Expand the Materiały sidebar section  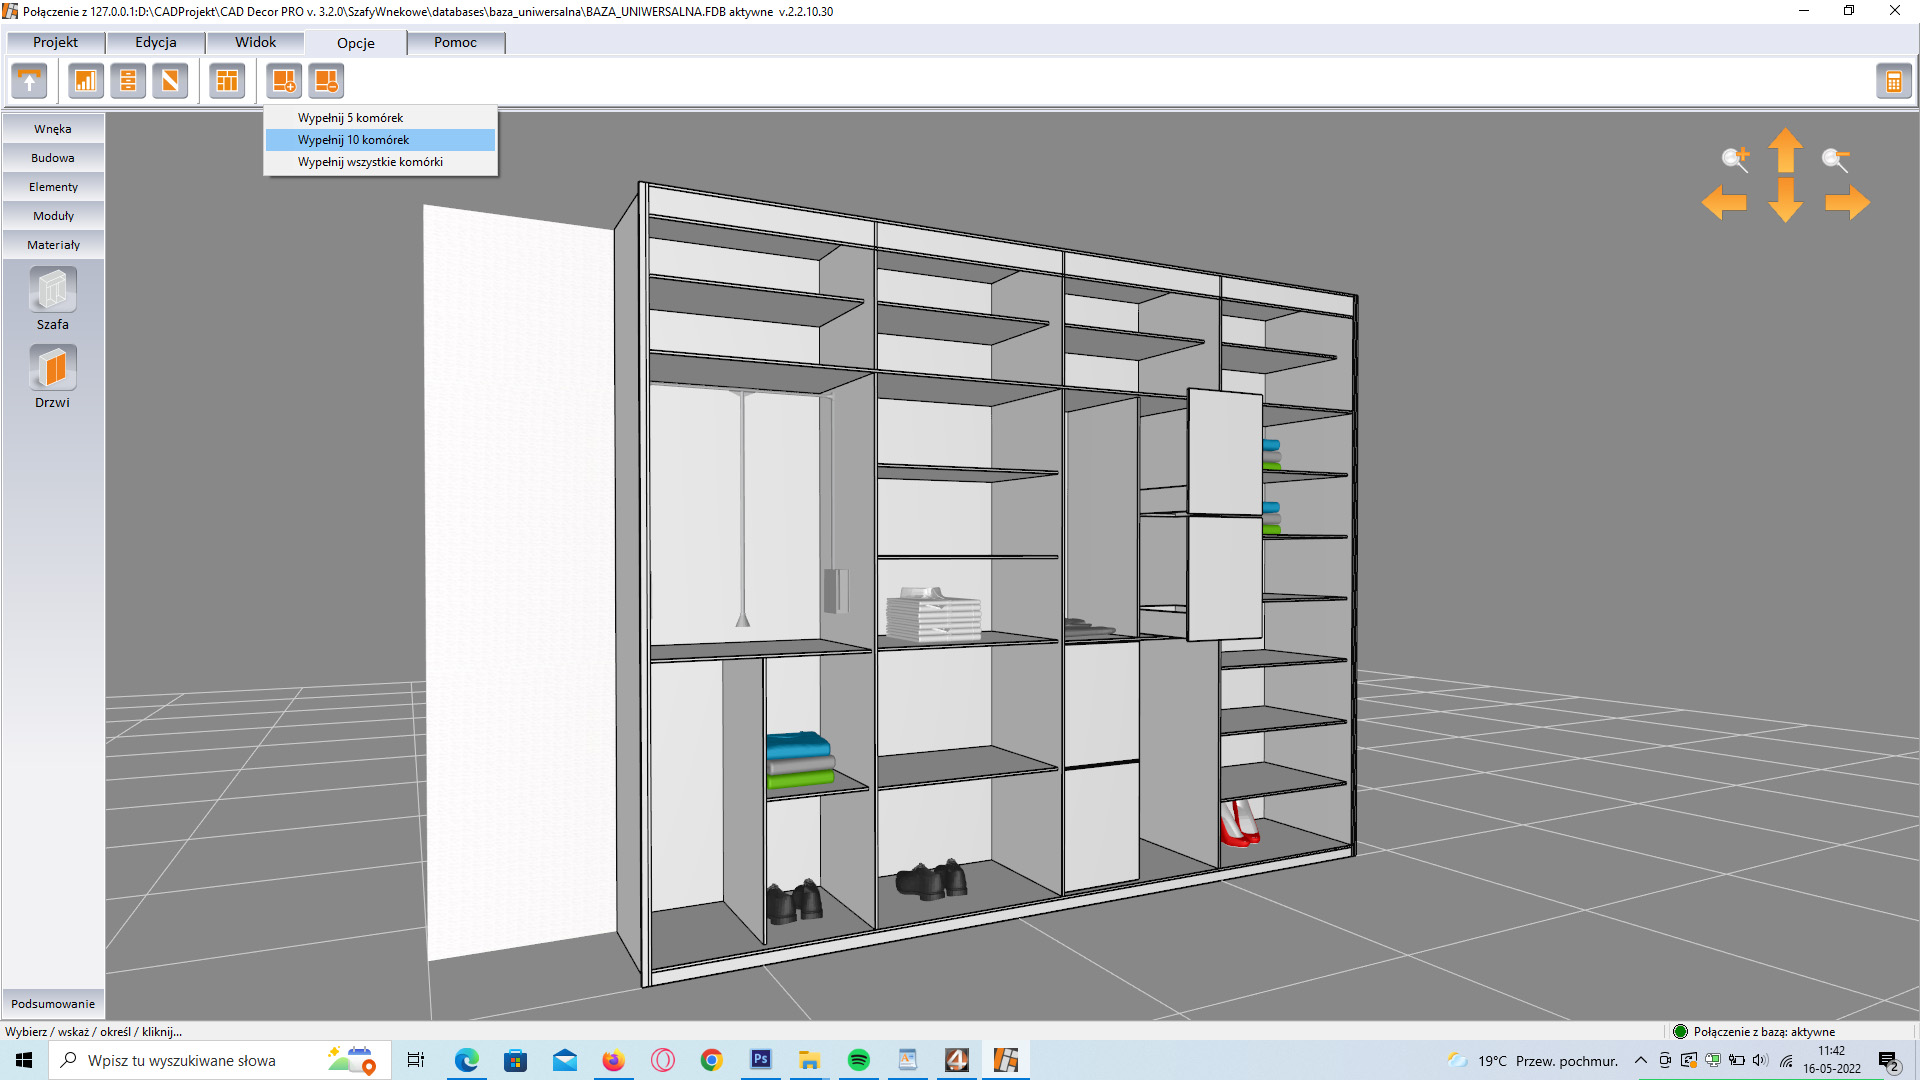[53, 245]
